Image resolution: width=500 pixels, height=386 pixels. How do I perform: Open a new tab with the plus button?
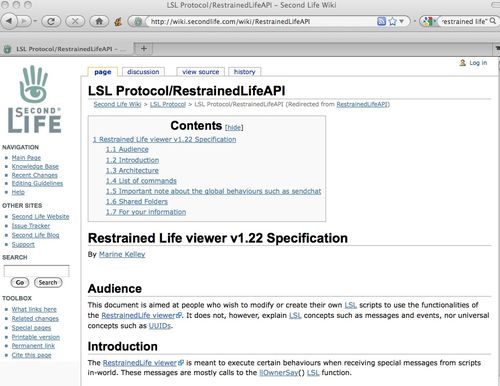[x=144, y=49]
